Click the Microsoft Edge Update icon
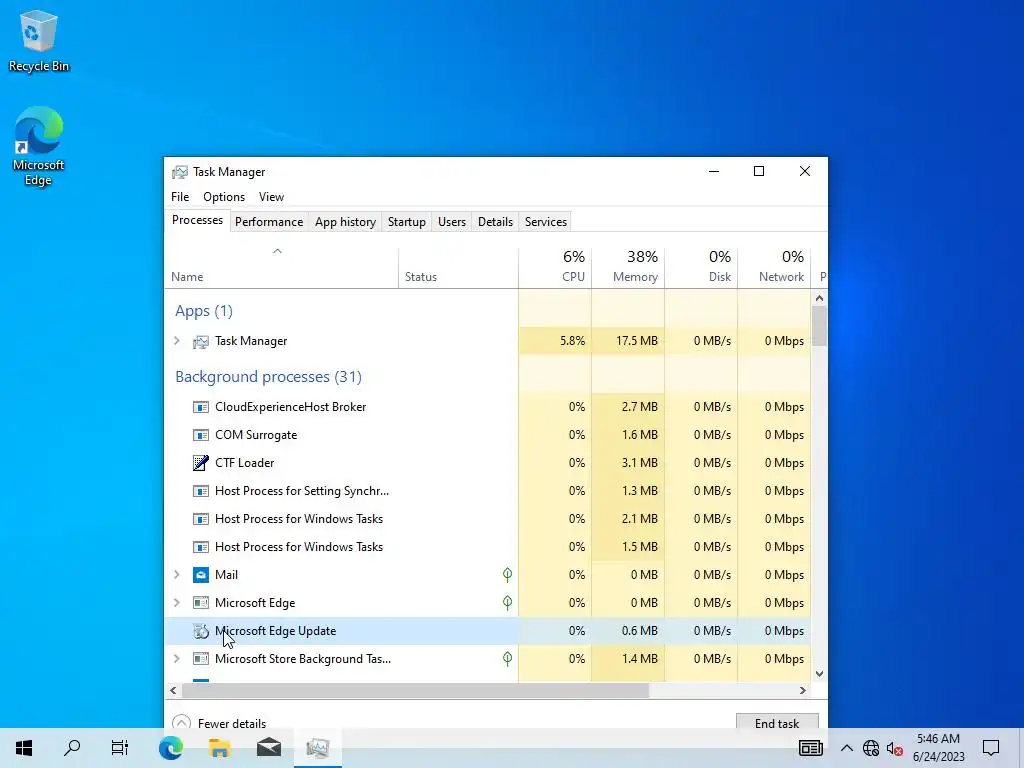 tap(200, 631)
